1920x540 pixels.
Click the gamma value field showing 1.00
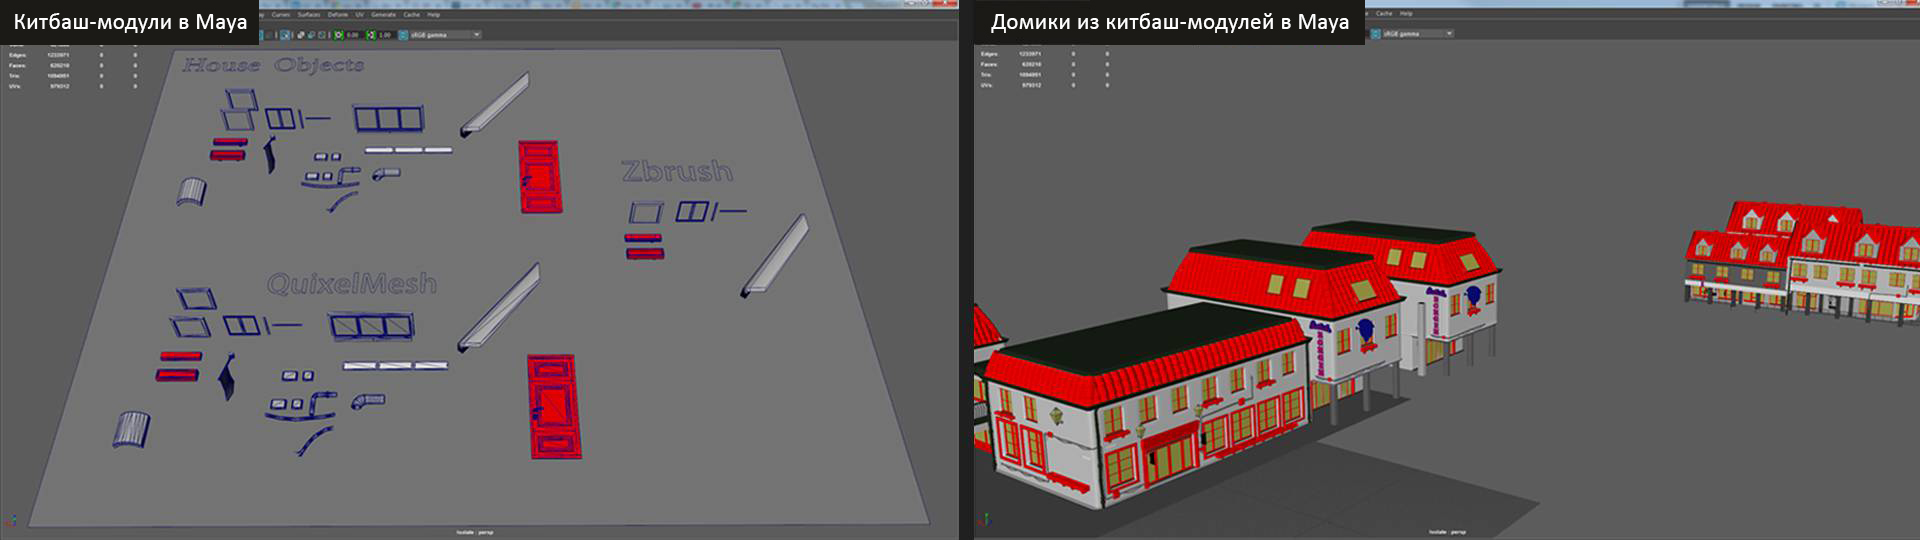pyautogui.click(x=385, y=35)
